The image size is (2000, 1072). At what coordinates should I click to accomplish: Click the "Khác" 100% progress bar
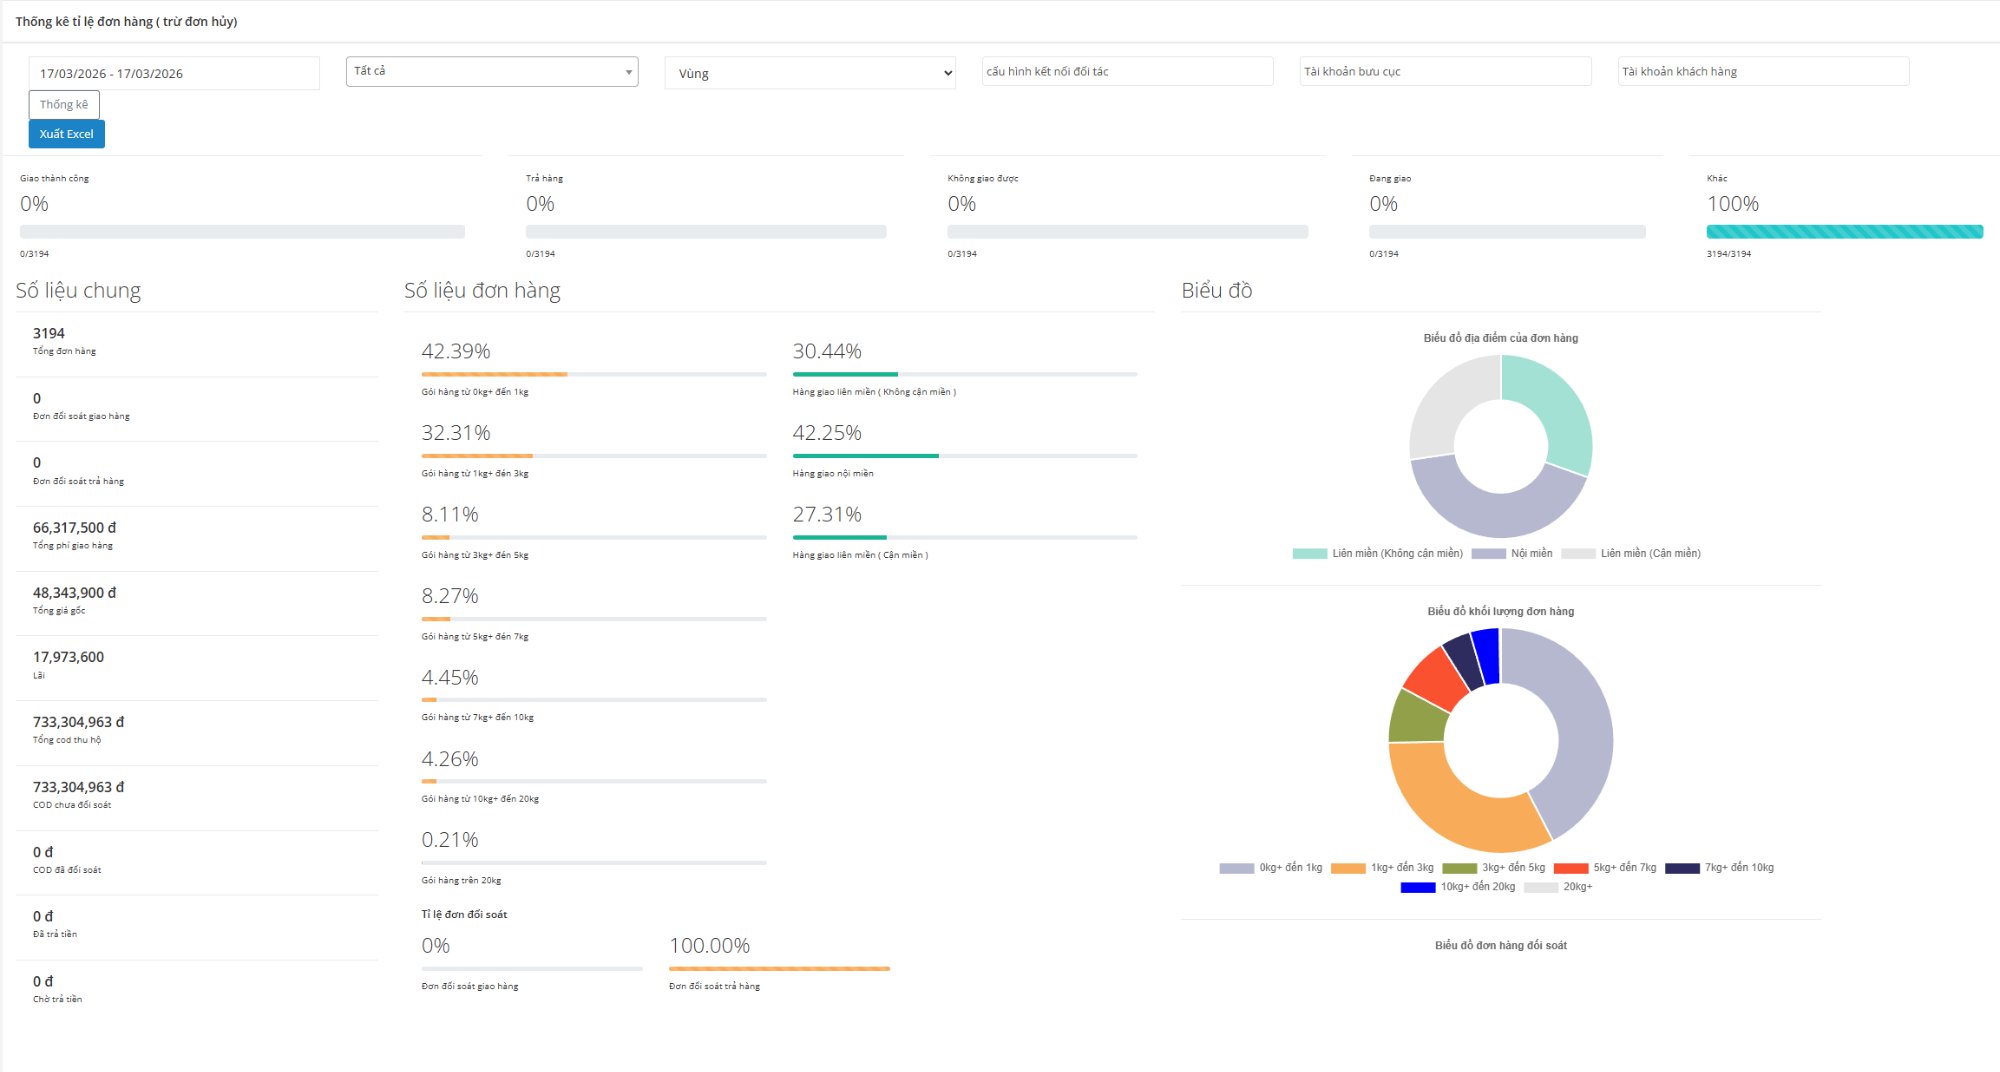[1845, 230]
